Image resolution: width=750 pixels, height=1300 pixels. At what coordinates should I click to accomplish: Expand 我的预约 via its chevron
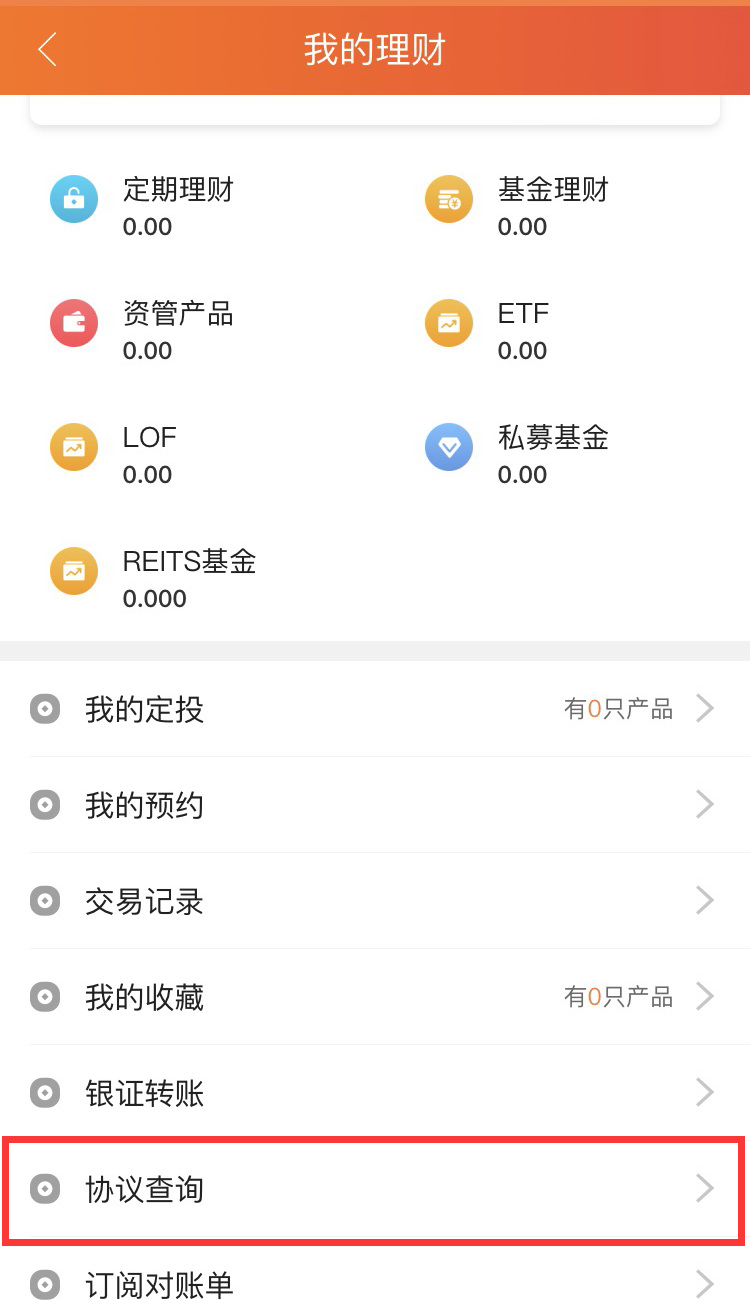pyautogui.click(x=705, y=805)
